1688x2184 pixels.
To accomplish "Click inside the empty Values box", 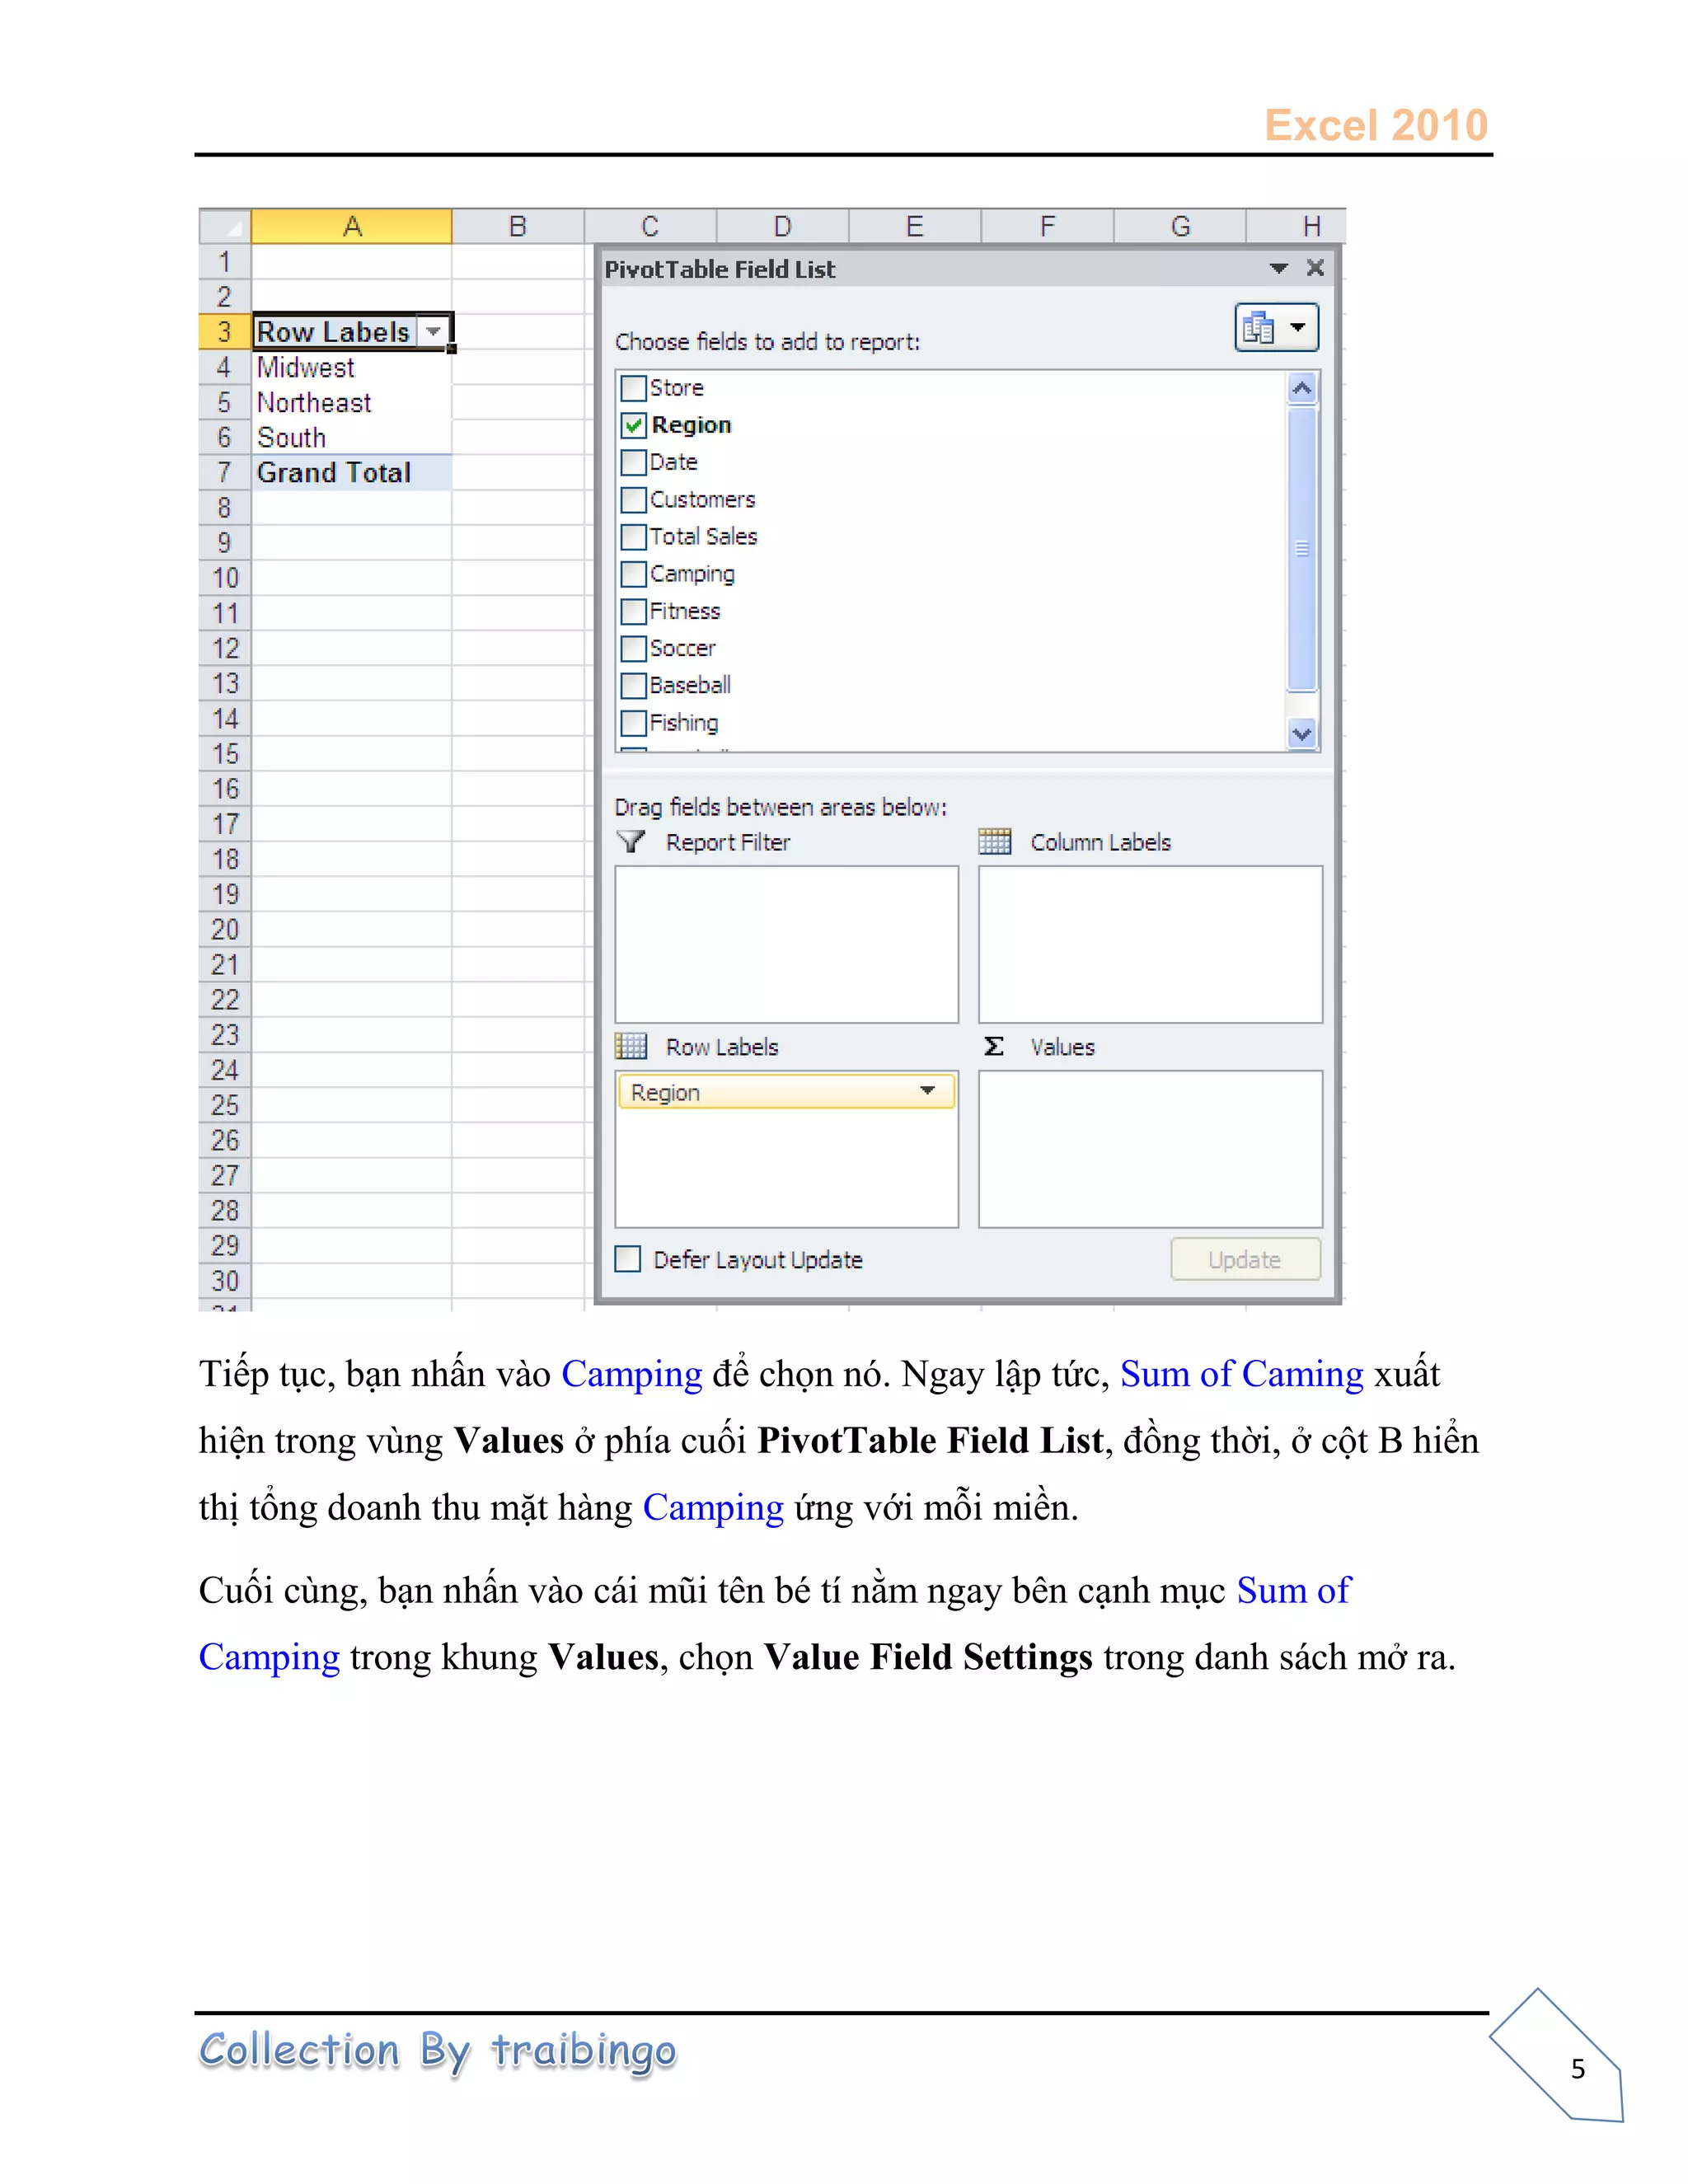I will click(1150, 1149).
